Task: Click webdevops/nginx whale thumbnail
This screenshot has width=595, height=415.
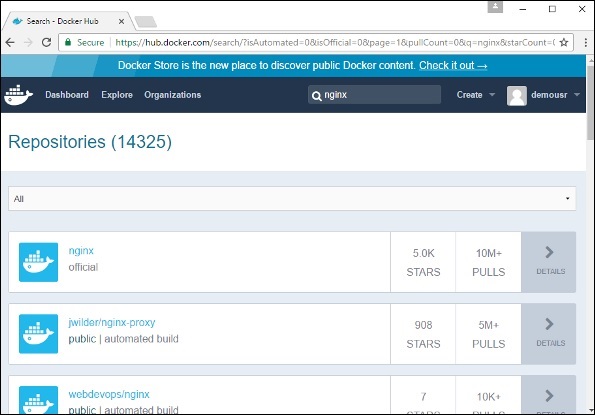Action: point(38,400)
